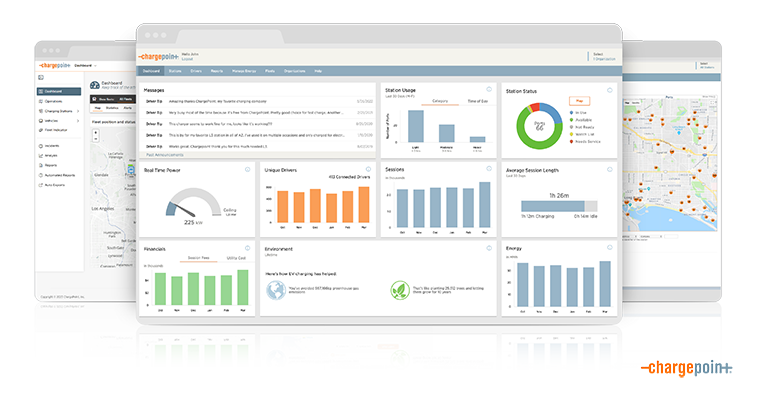Click the Unique Drivers widget settings icon

(x=368, y=169)
